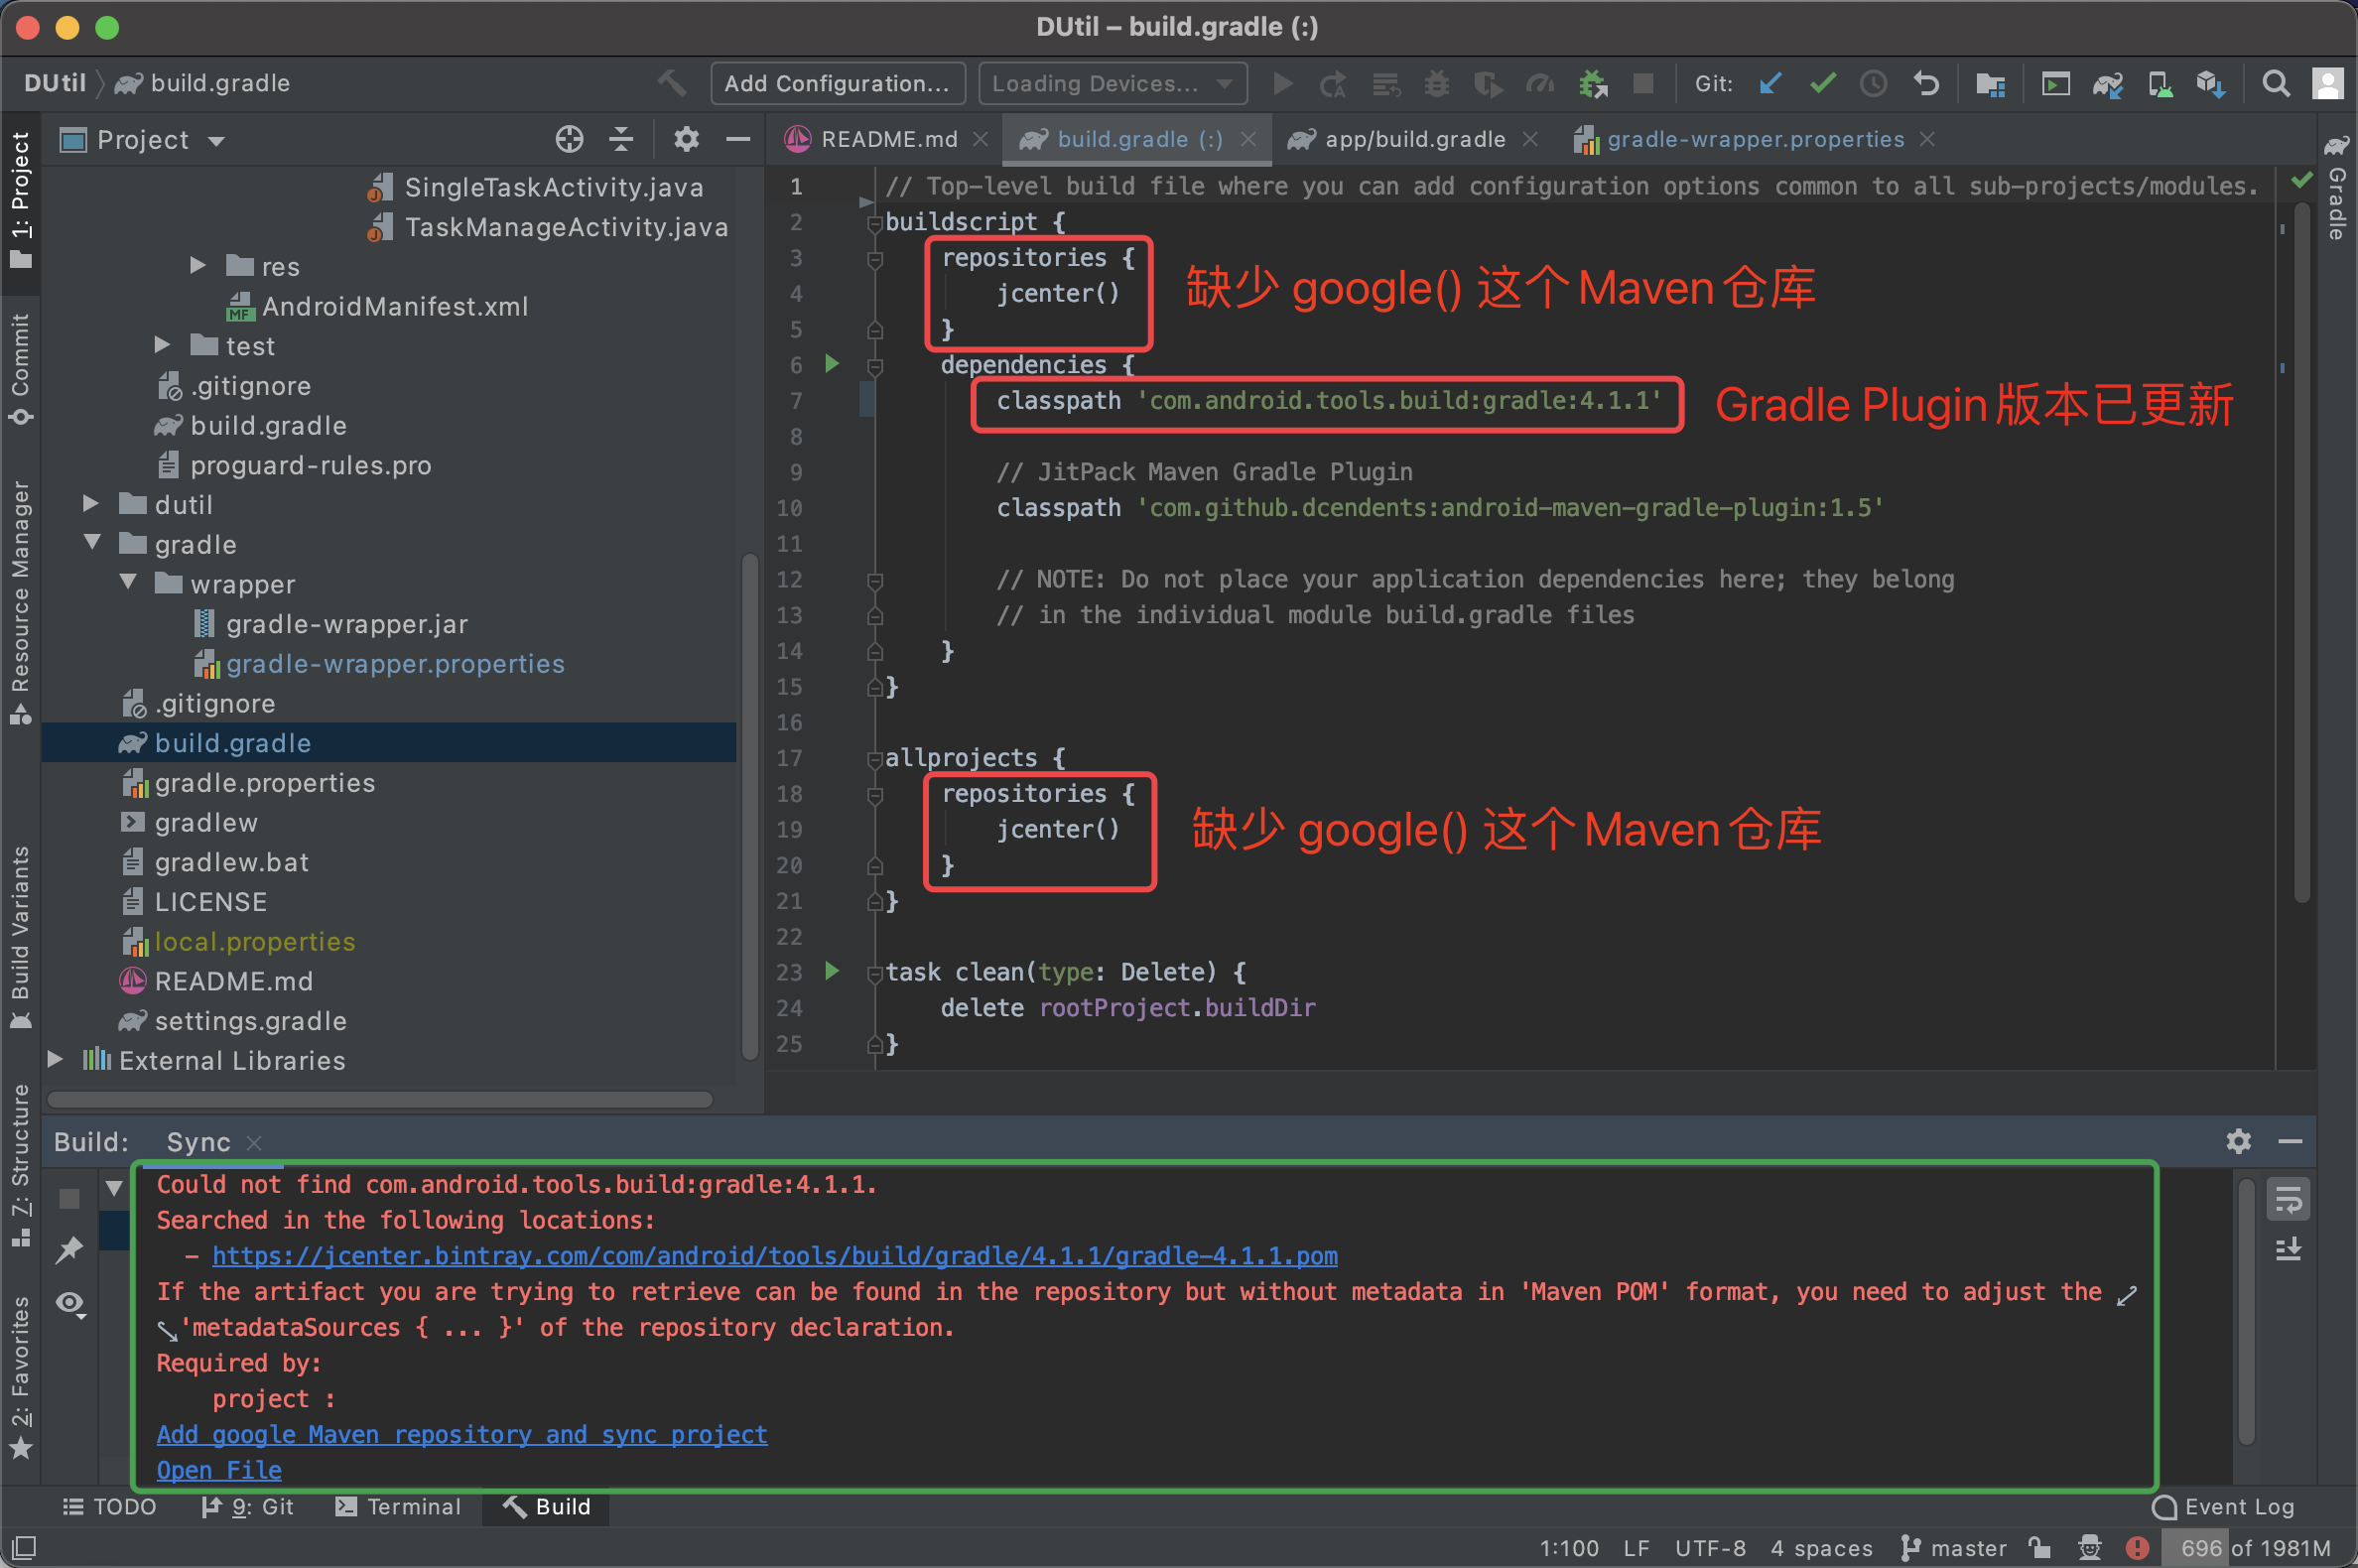Run the app using the Run icon
Viewport: 2358px width, 1568px height.
pos(1283,83)
